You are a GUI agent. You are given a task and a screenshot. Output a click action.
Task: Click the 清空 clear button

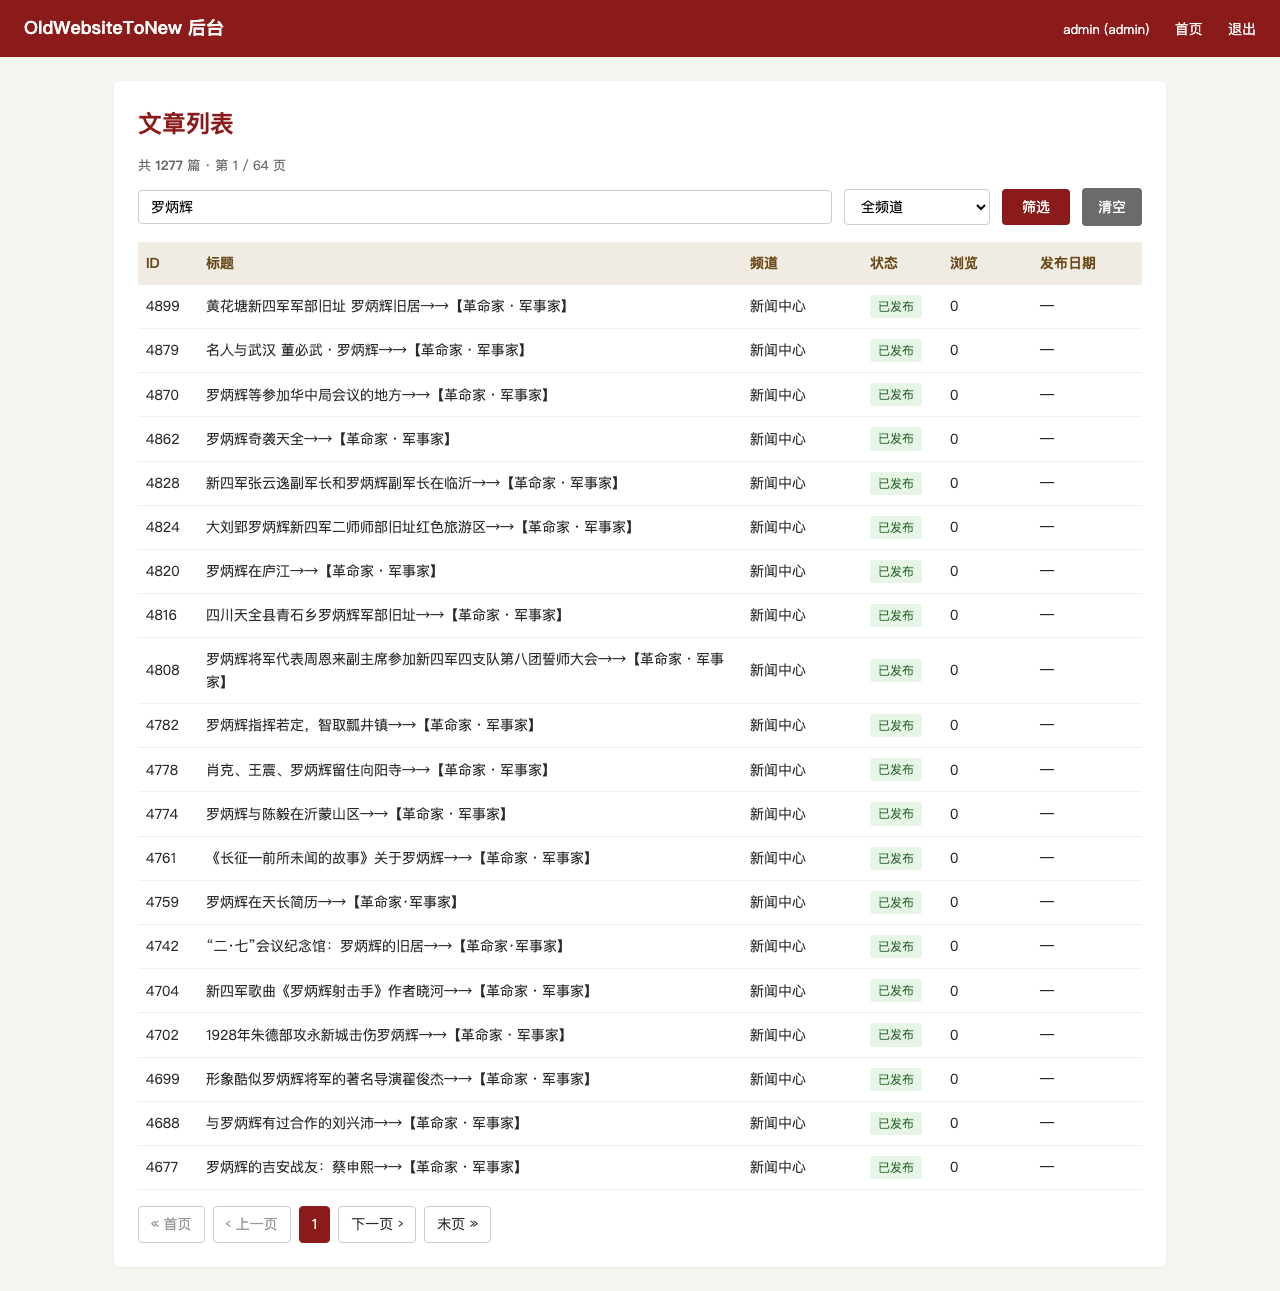coord(1112,207)
